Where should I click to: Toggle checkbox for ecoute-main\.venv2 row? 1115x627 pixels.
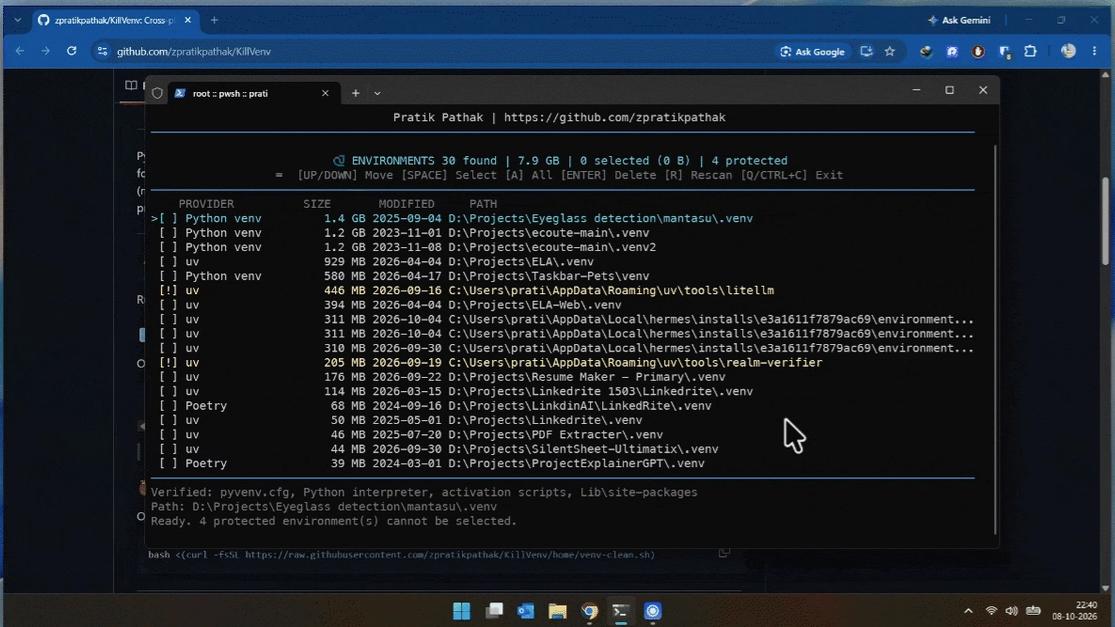pyautogui.click(x=168, y=247)
